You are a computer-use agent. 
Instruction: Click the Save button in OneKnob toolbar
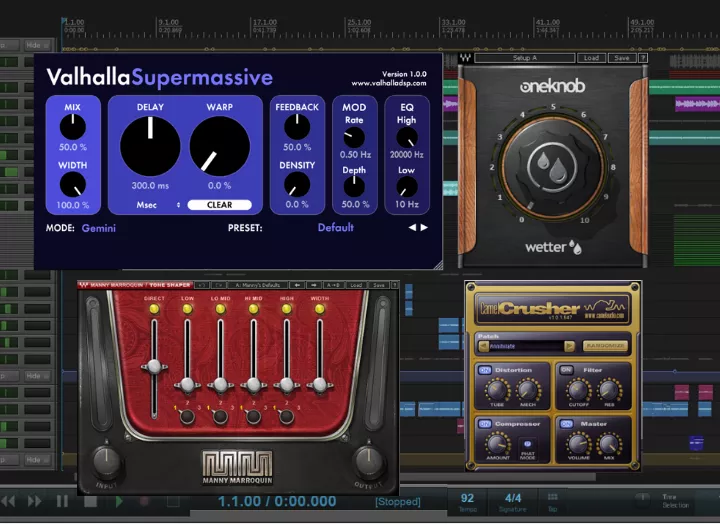(622, 58)
